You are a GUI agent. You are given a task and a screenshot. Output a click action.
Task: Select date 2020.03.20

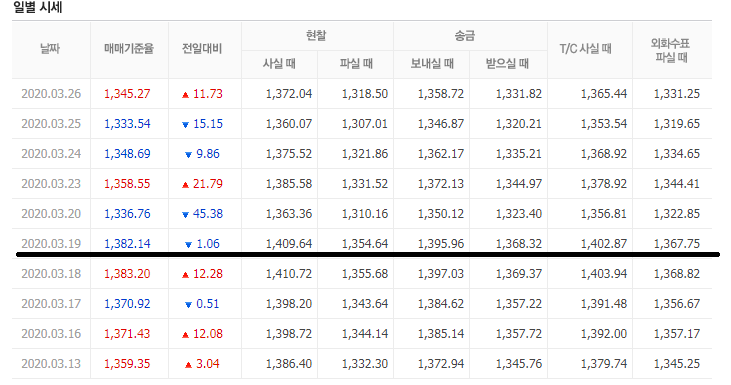pos(51,213)
